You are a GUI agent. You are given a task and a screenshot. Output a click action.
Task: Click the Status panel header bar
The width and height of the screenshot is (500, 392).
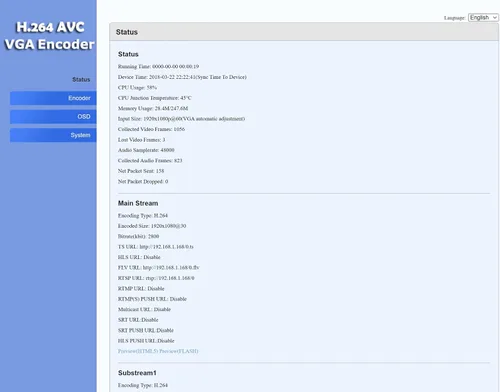(304, 32)
